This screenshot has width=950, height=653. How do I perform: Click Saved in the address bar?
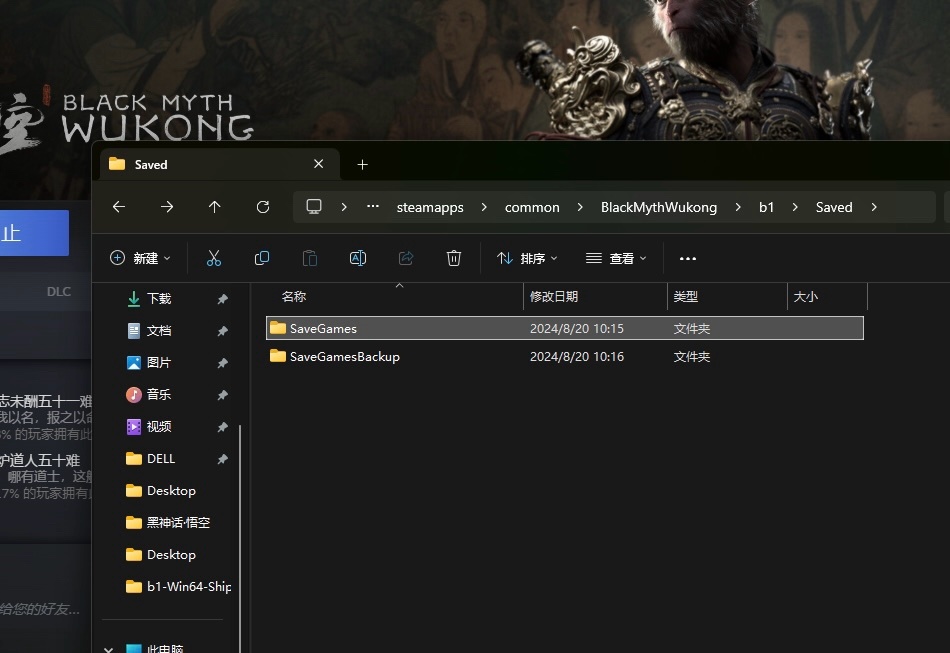click(x=834, y=207)
